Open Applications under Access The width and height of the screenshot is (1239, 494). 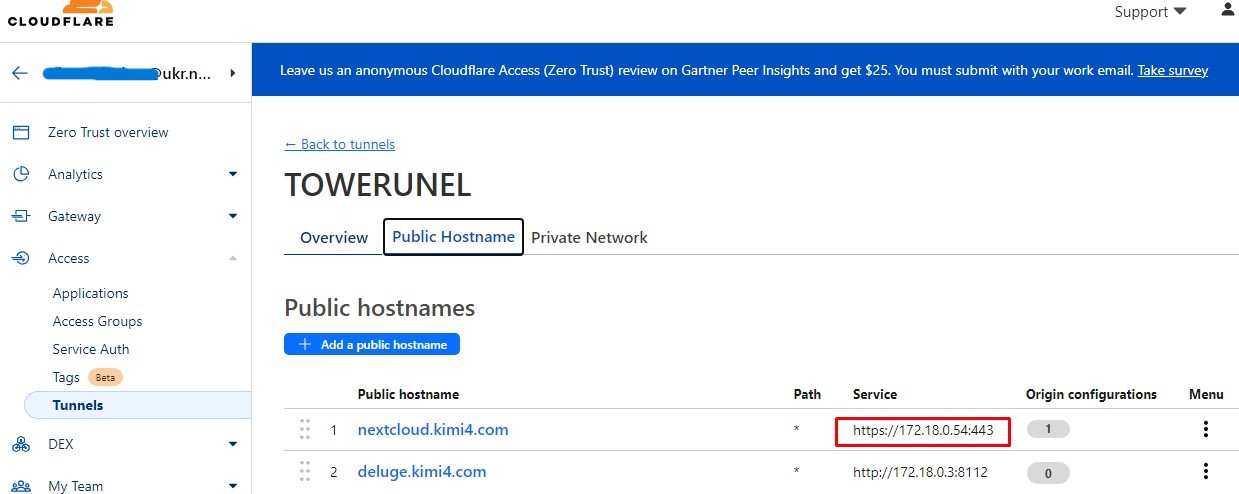(x=90, y=293)
